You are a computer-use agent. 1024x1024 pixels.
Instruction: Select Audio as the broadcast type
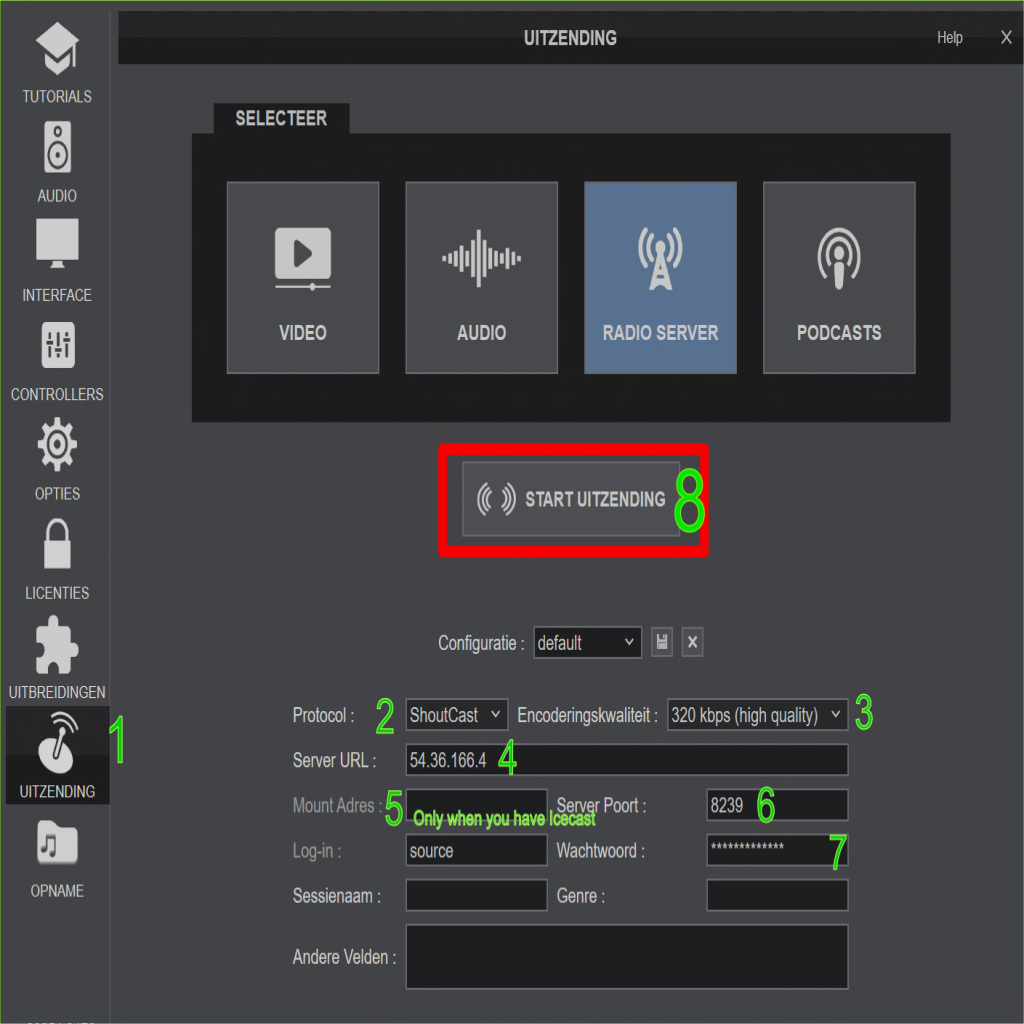click(x=481, y=278)
